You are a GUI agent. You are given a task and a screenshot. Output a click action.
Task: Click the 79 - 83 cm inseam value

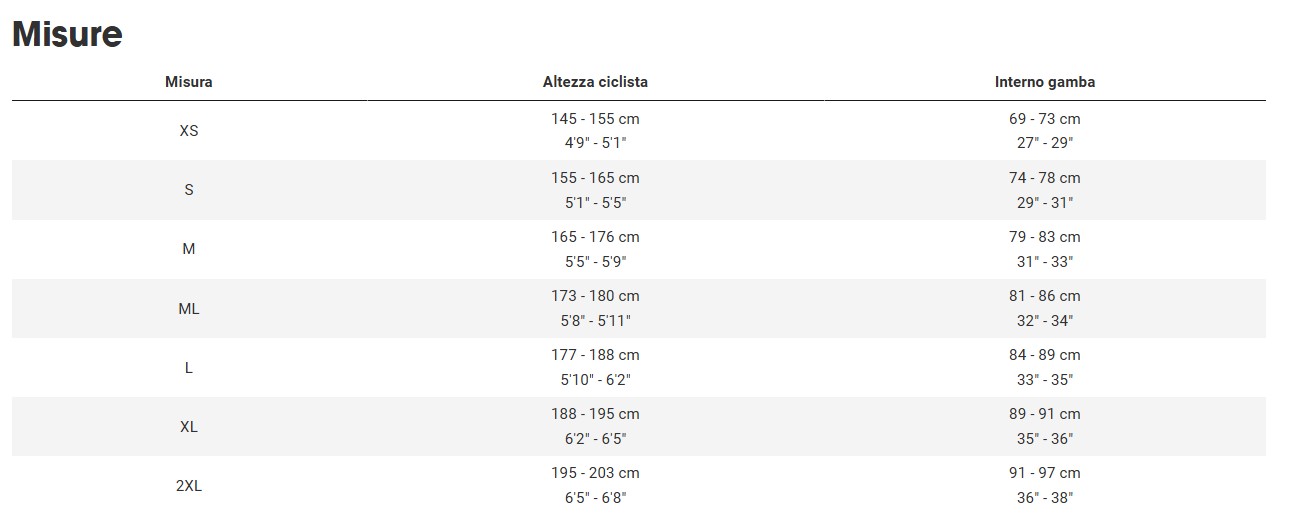click(x=1045, y=237)
